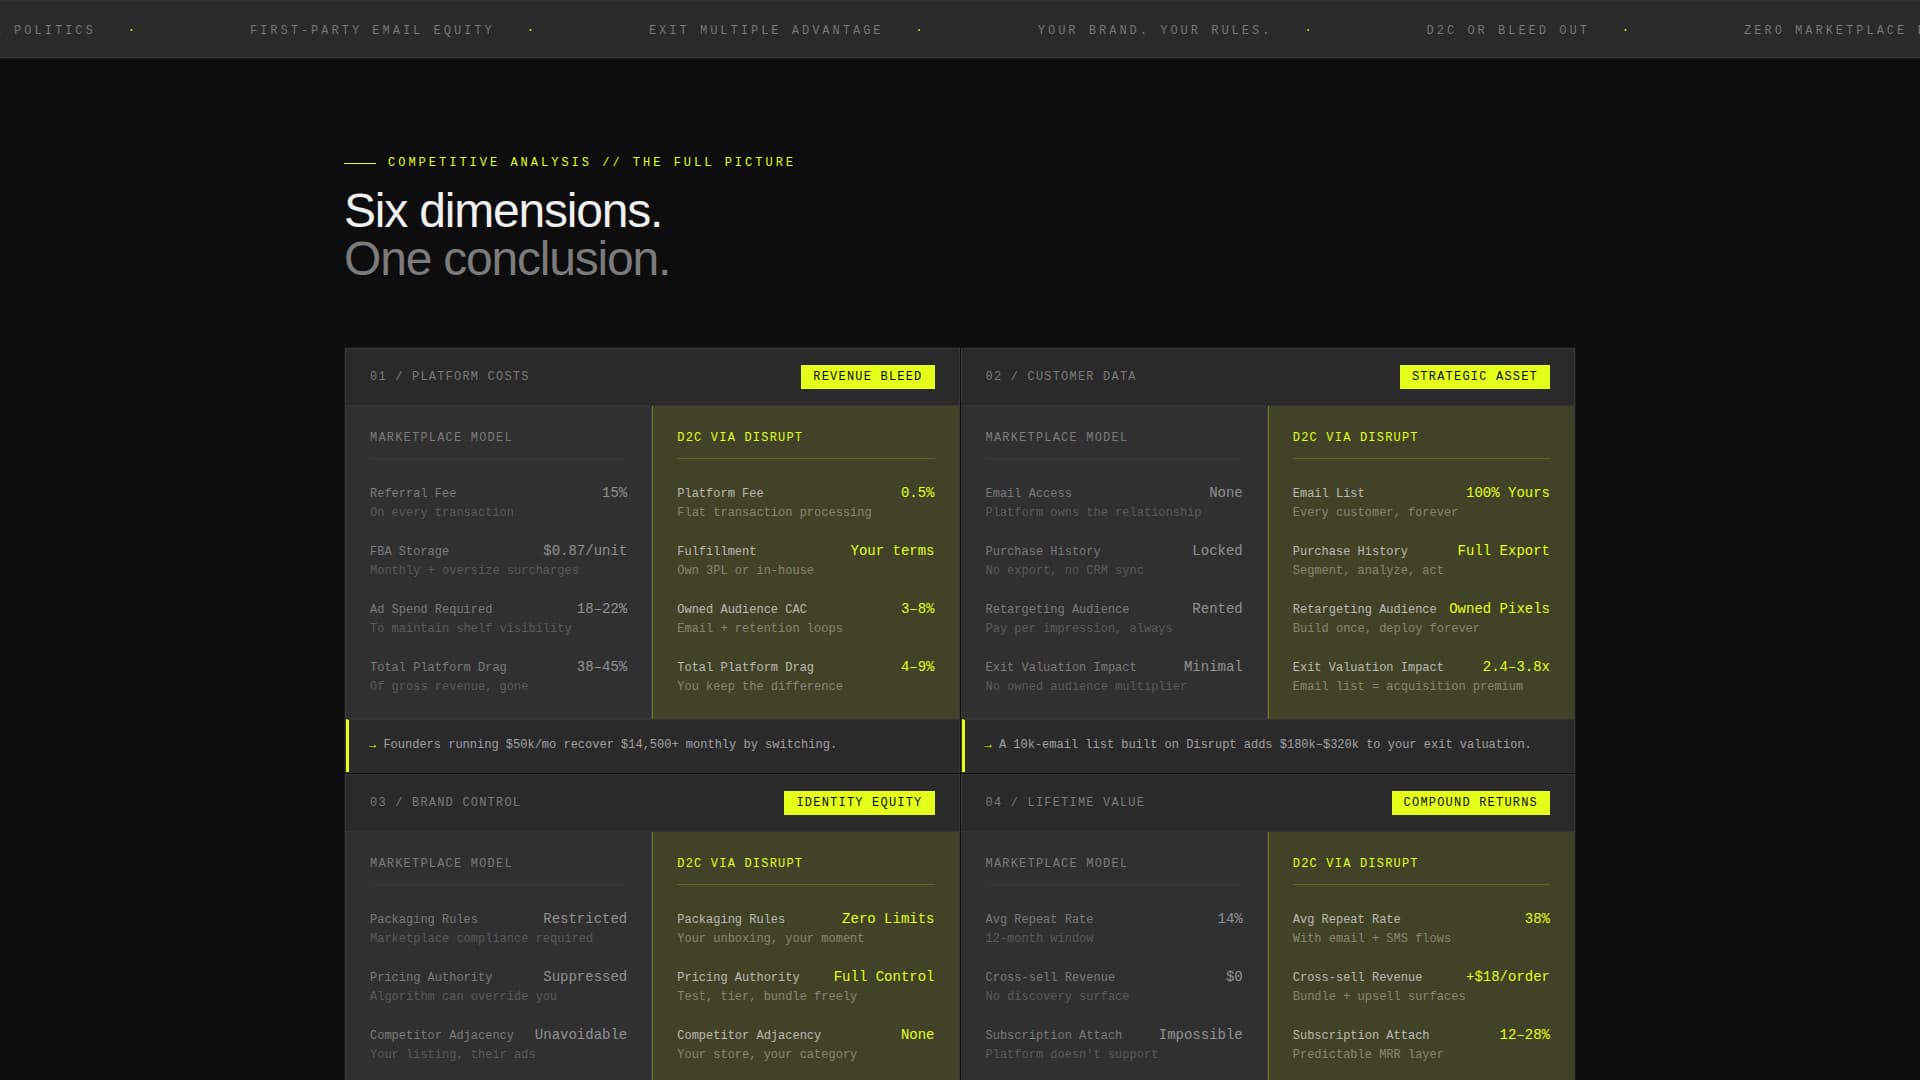The height and width of the screenshot is (1080, 1920).
Task: Click Retargeting Audience Rented value
Action: (1217, 609)
